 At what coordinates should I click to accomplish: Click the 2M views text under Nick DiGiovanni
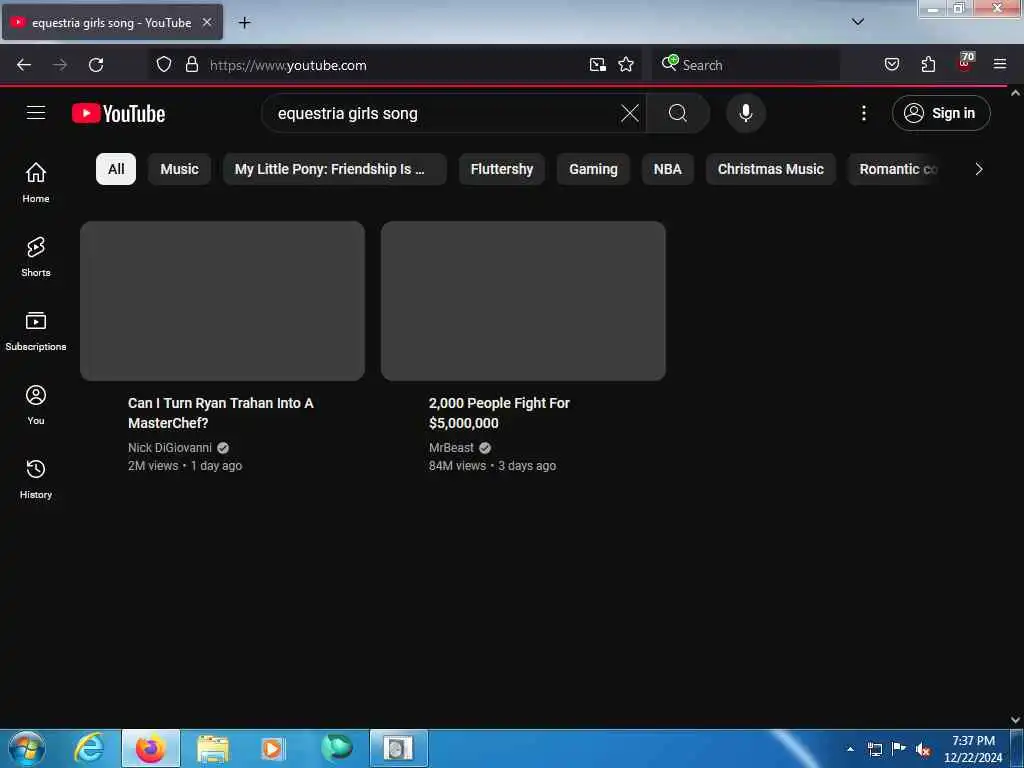pyautogui.click(x=153, y=466)
